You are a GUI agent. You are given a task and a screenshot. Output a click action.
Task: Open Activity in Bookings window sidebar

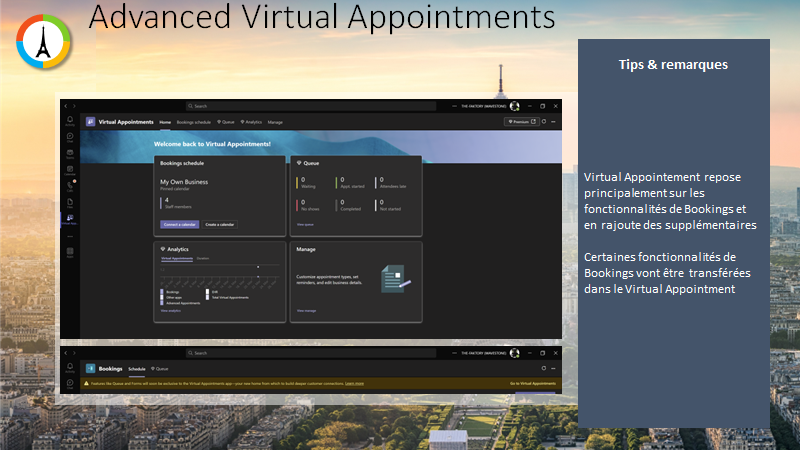pos(70,367)
